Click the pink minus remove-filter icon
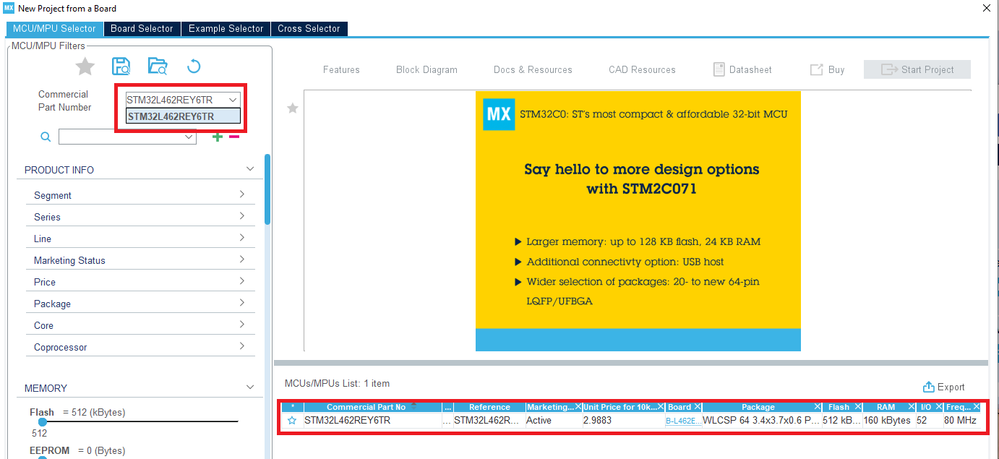999x459 pixels. point(234,136)
